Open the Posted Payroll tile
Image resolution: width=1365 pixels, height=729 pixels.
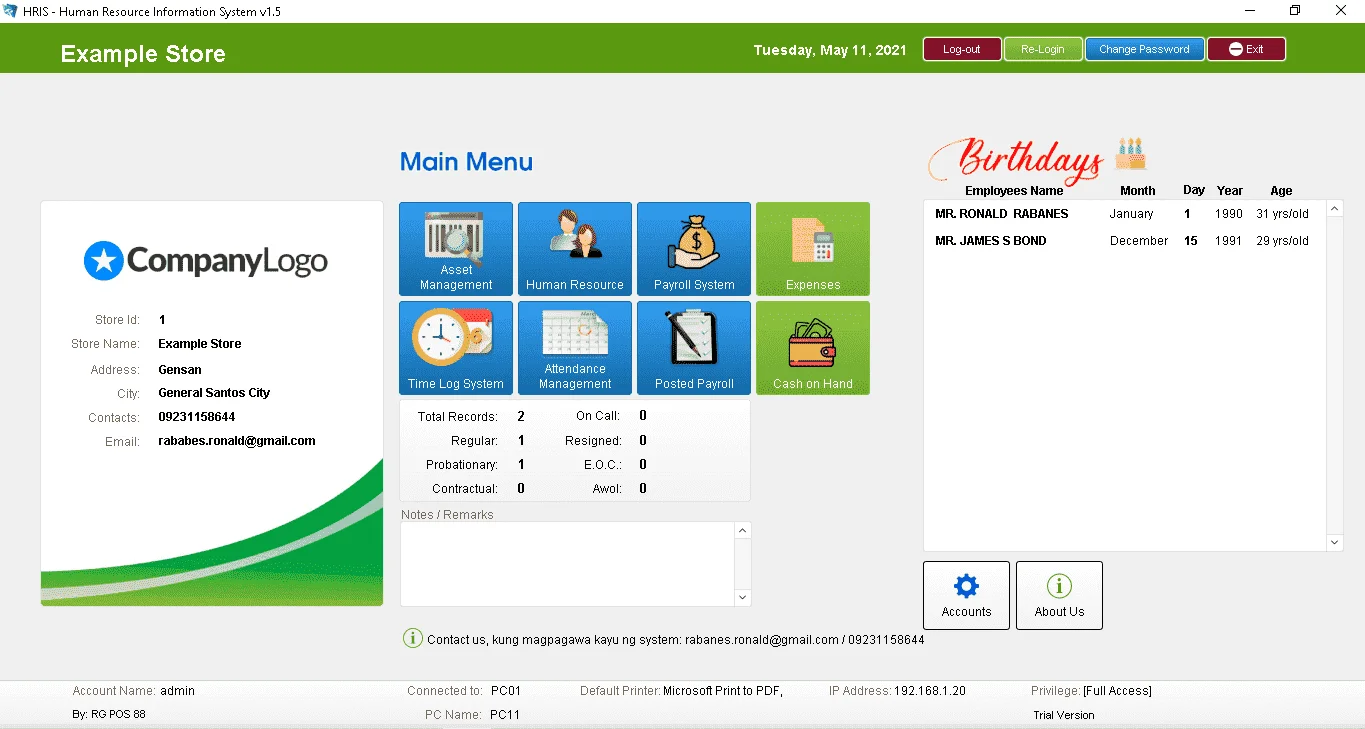coord(694,348)
